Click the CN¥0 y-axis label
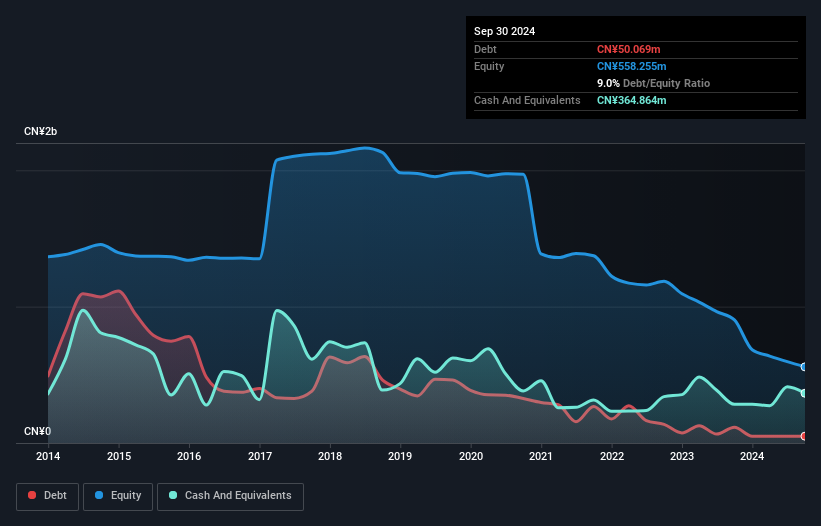Viewport: 821px width, 526px height. (x=38, y=431)
